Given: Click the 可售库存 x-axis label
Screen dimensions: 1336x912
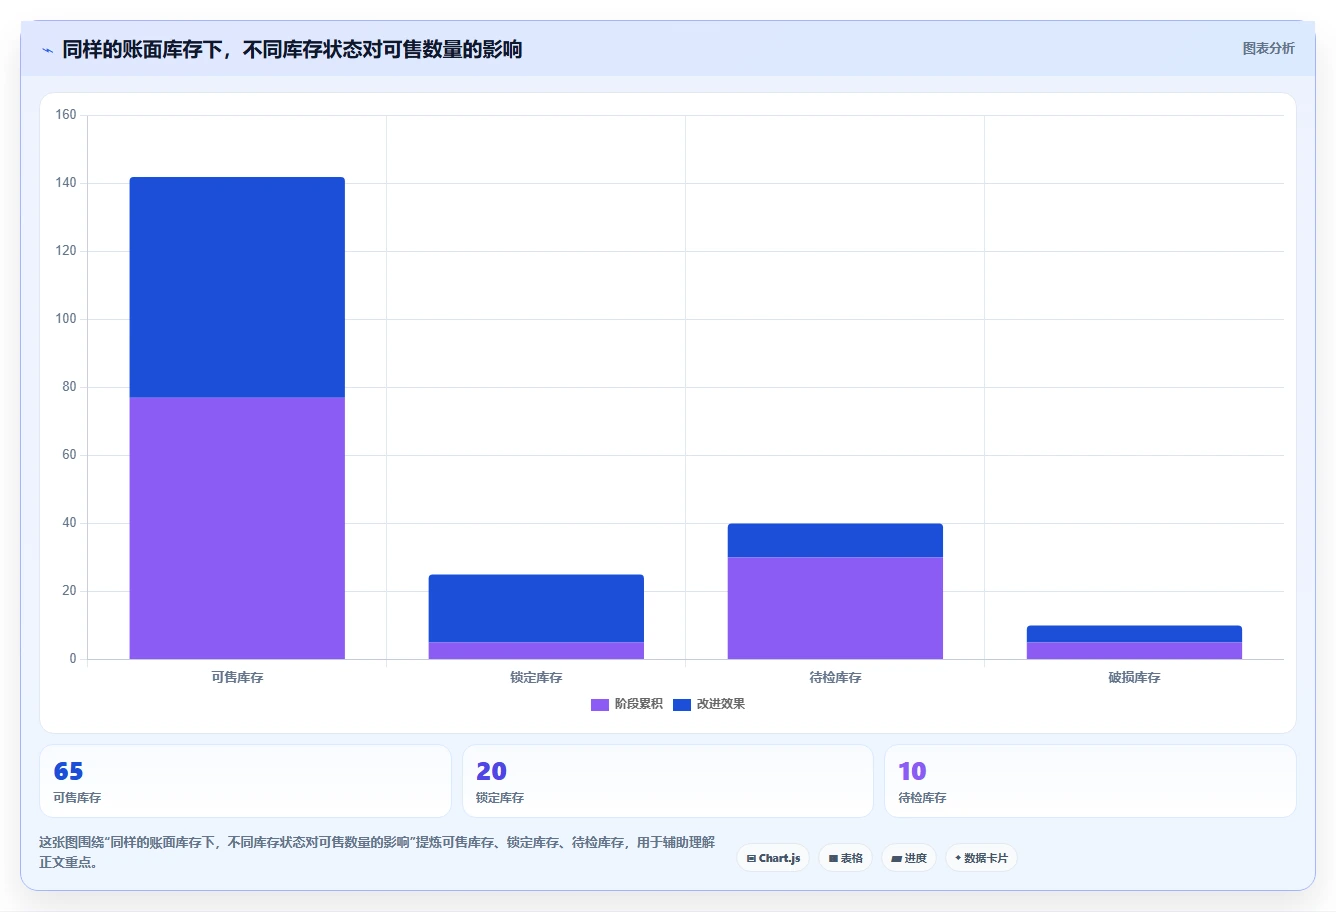Looking at the screenshot, I should 237,678.
